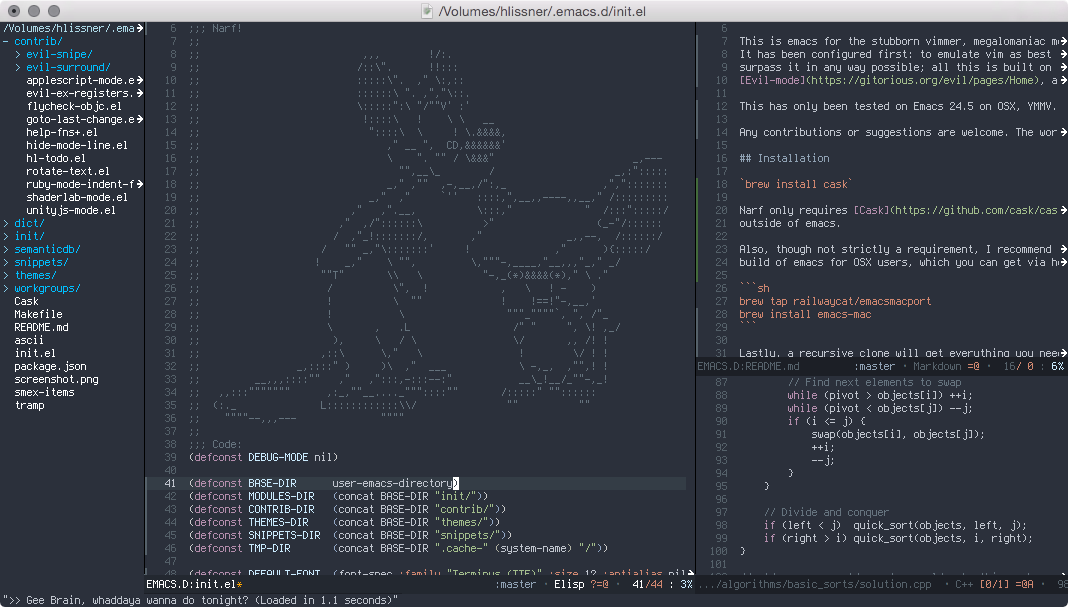
Task: Click the (defconst DEBUG-MODE nil) line
Action: (x=263, y=457)
